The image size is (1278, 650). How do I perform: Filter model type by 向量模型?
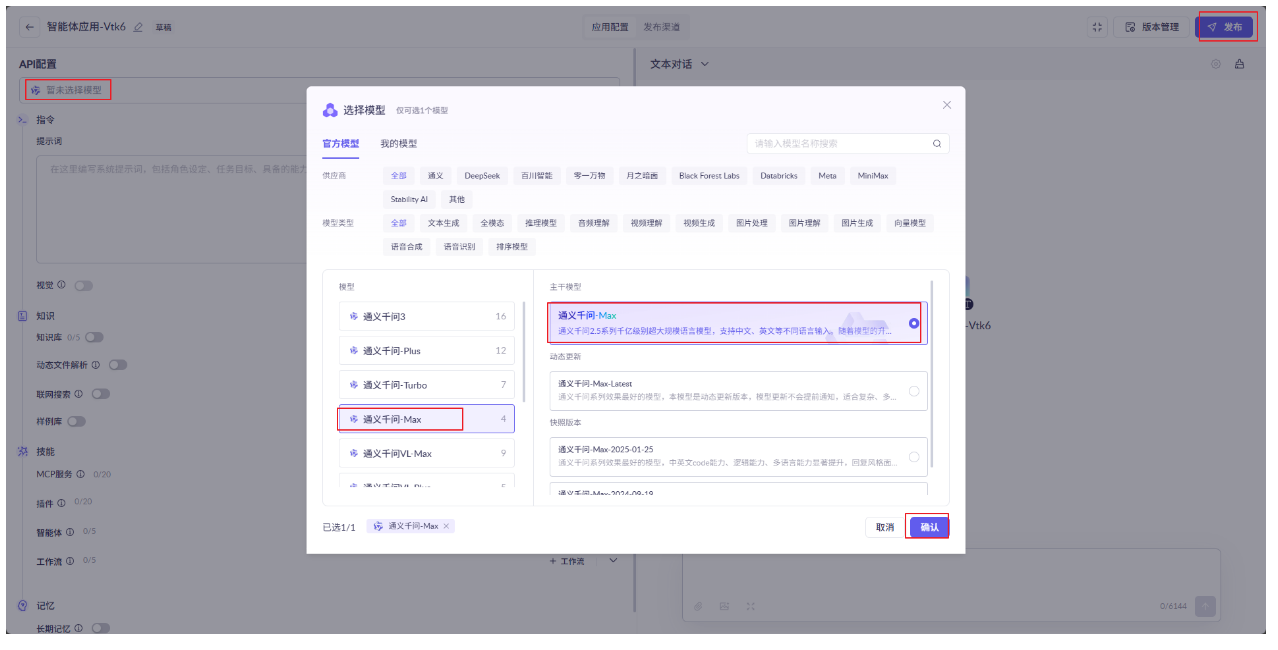[x=910, y=223]
